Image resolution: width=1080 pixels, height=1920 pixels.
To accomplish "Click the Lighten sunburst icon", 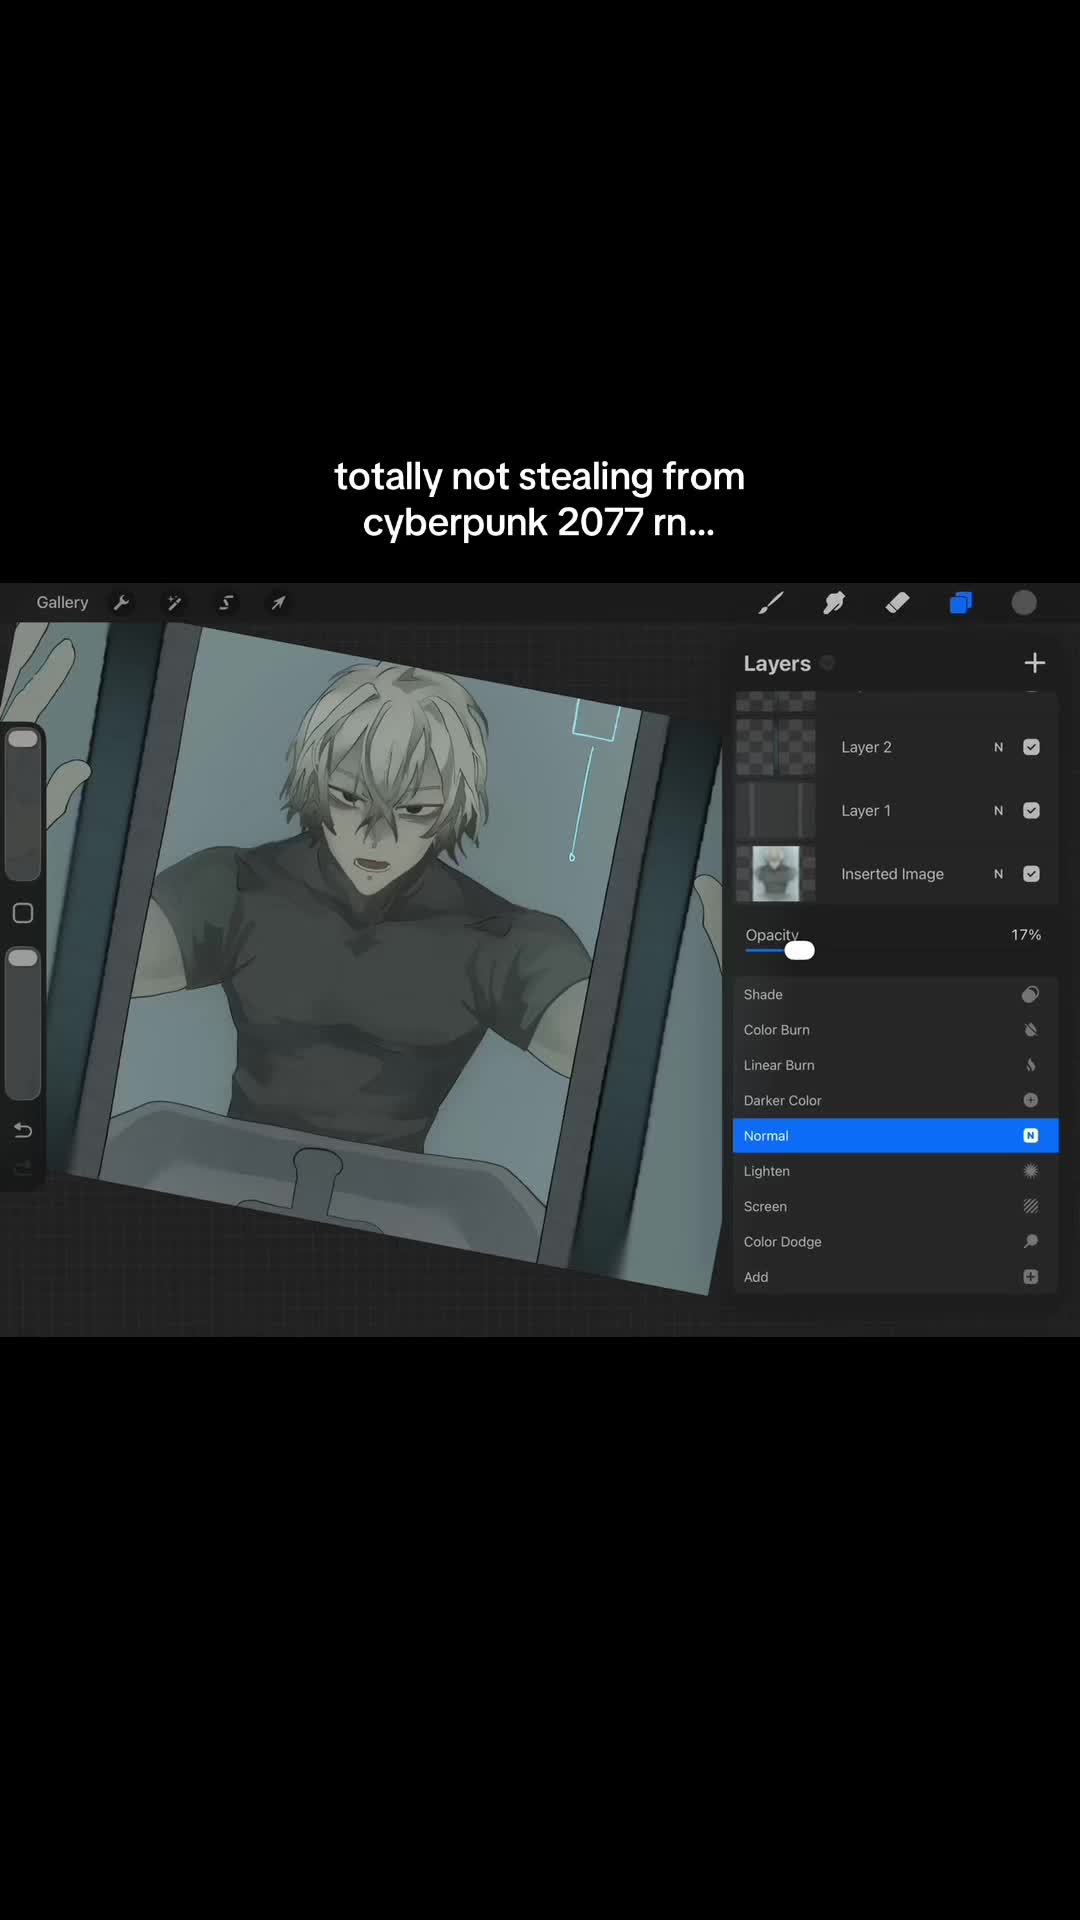I will tap(1031, 1171).
